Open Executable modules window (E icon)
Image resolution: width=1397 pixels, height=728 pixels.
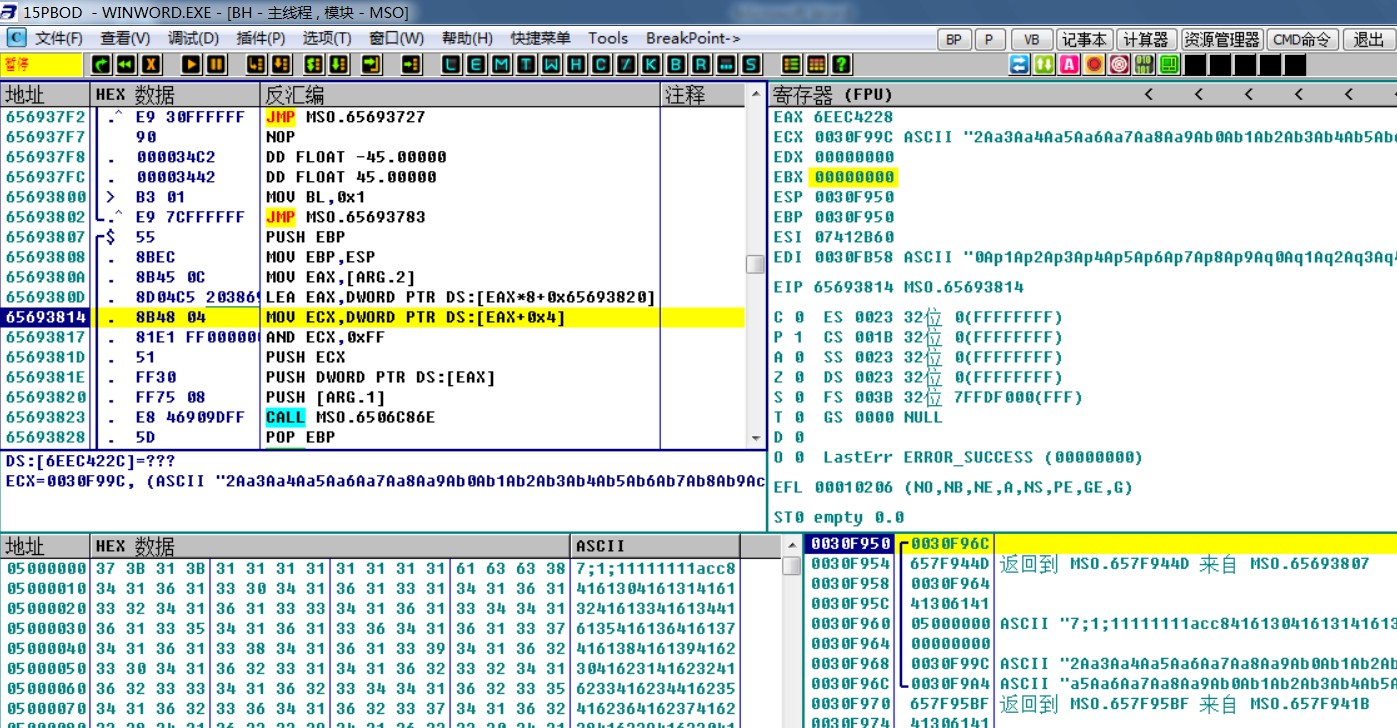tap(477, 64)
